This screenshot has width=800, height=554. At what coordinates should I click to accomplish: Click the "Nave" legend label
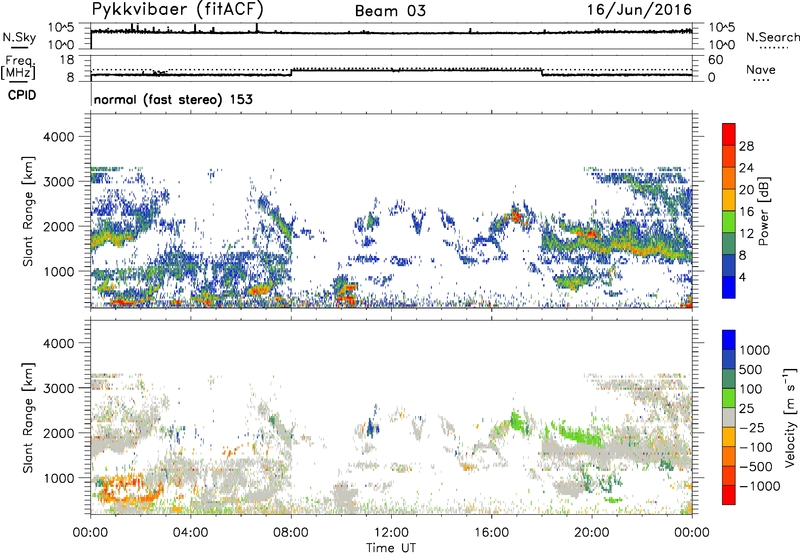pos(761,69)
